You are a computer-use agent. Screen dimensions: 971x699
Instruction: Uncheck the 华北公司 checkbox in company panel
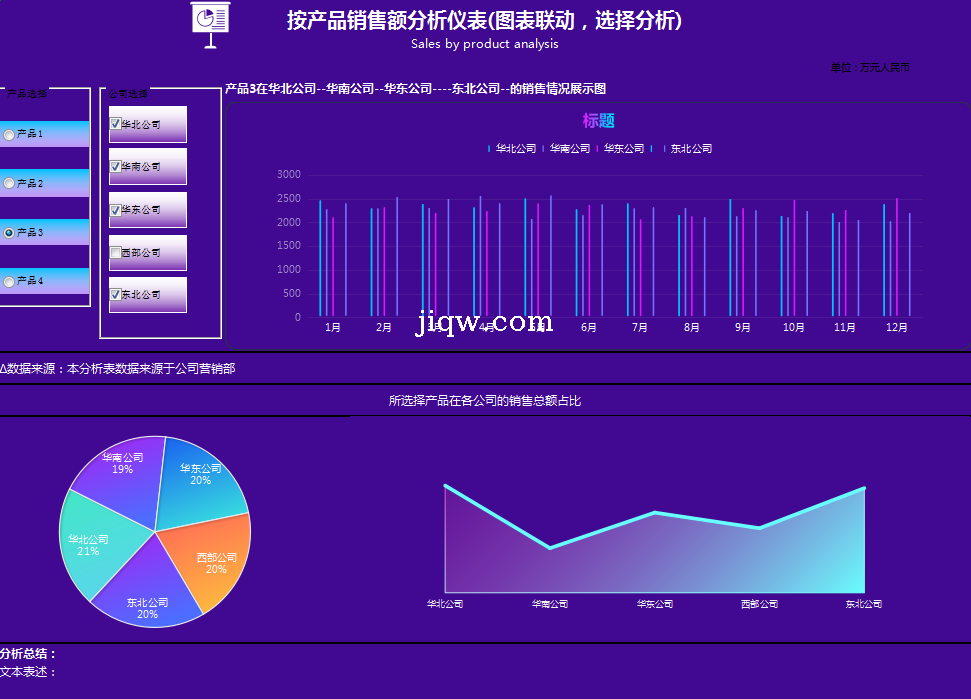[x=116, y=124]
